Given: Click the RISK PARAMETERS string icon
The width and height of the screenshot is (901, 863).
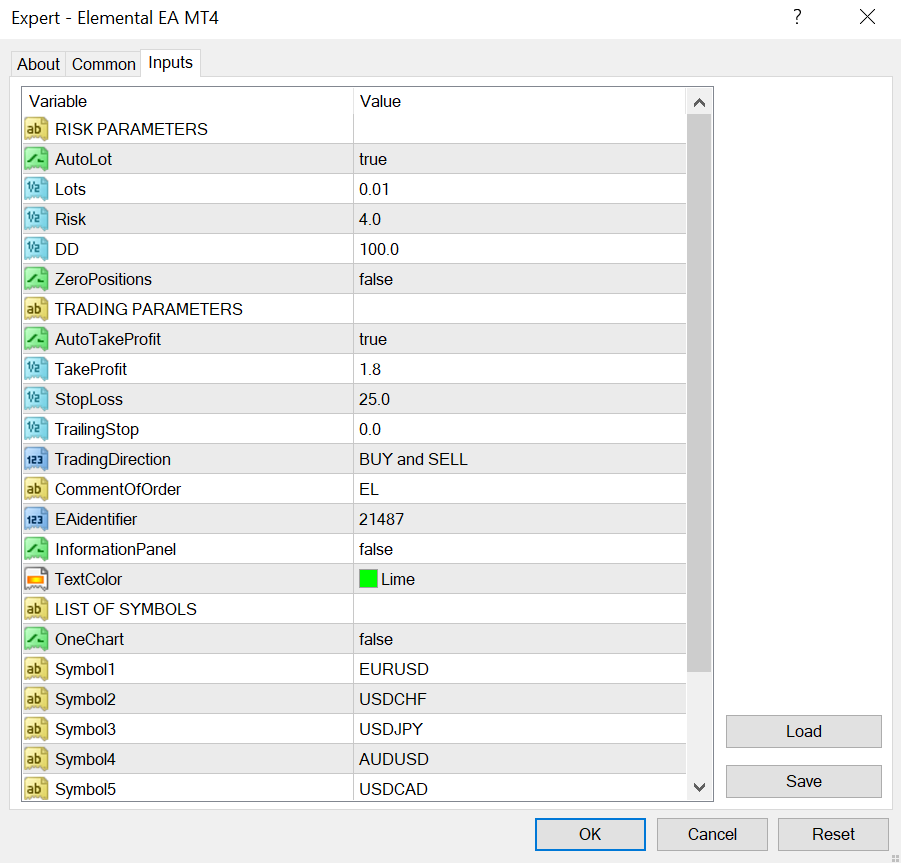Looking at the screenshot, I should pos(36,129).
